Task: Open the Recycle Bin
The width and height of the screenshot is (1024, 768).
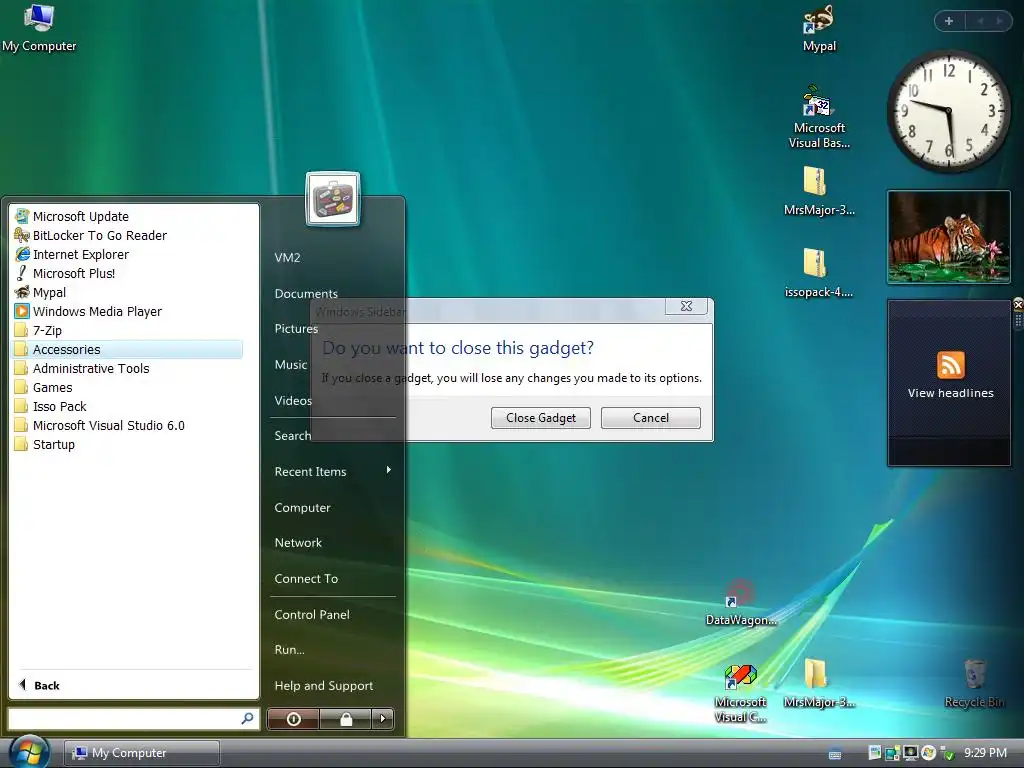Action: point(974,684)
